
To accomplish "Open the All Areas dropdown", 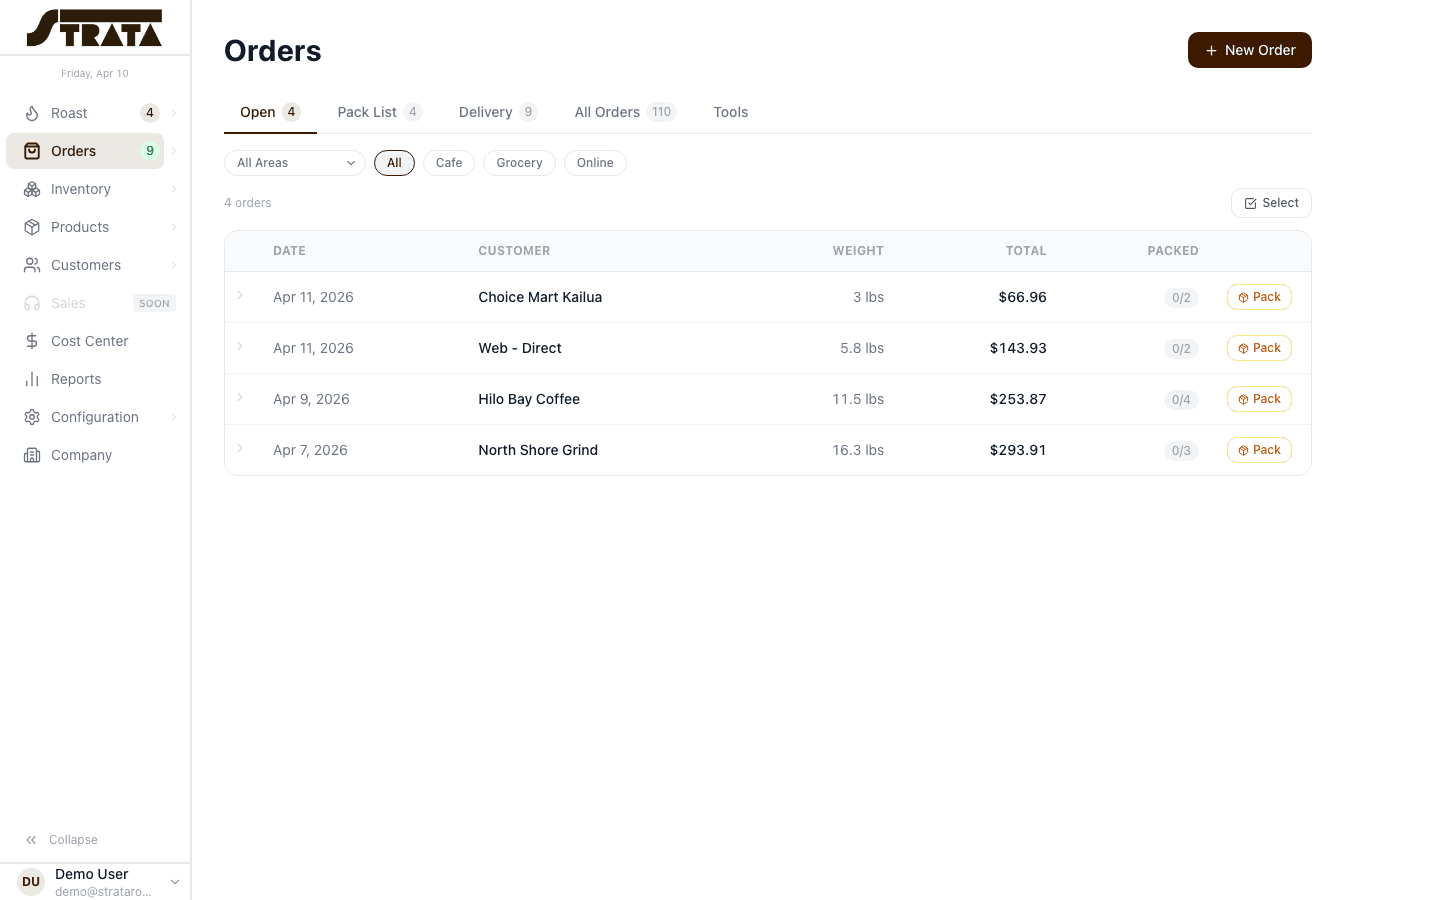I will (x=294, y=162).
